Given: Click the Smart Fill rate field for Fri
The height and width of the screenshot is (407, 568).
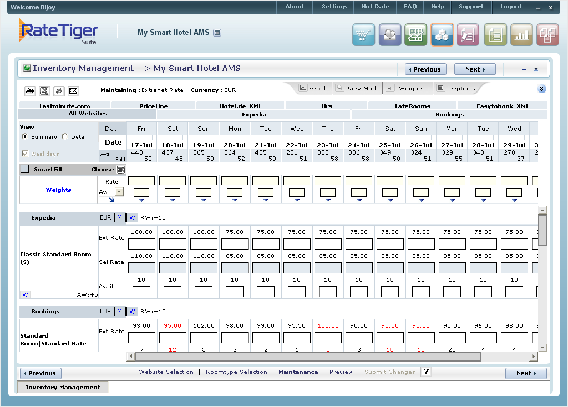Looking at the screenshot, I should point(141,180).
